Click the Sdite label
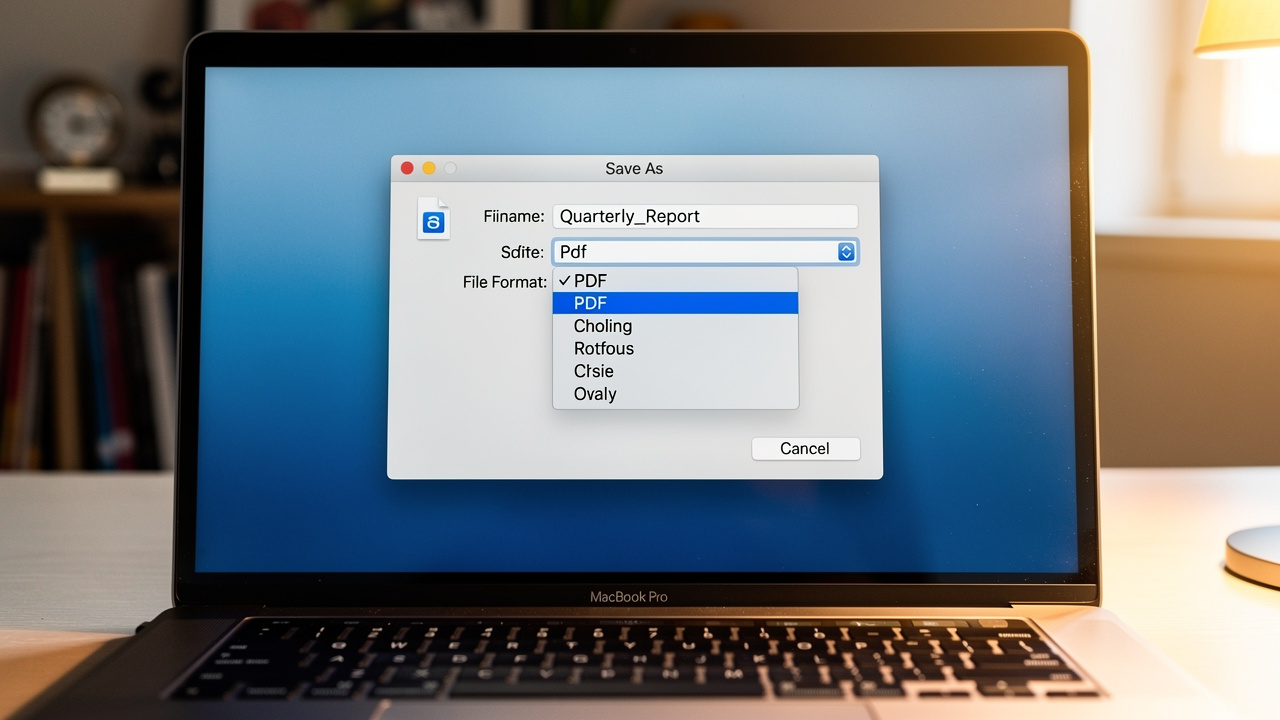The height and width of the screenshot is (720, 1280). point(522,252)
